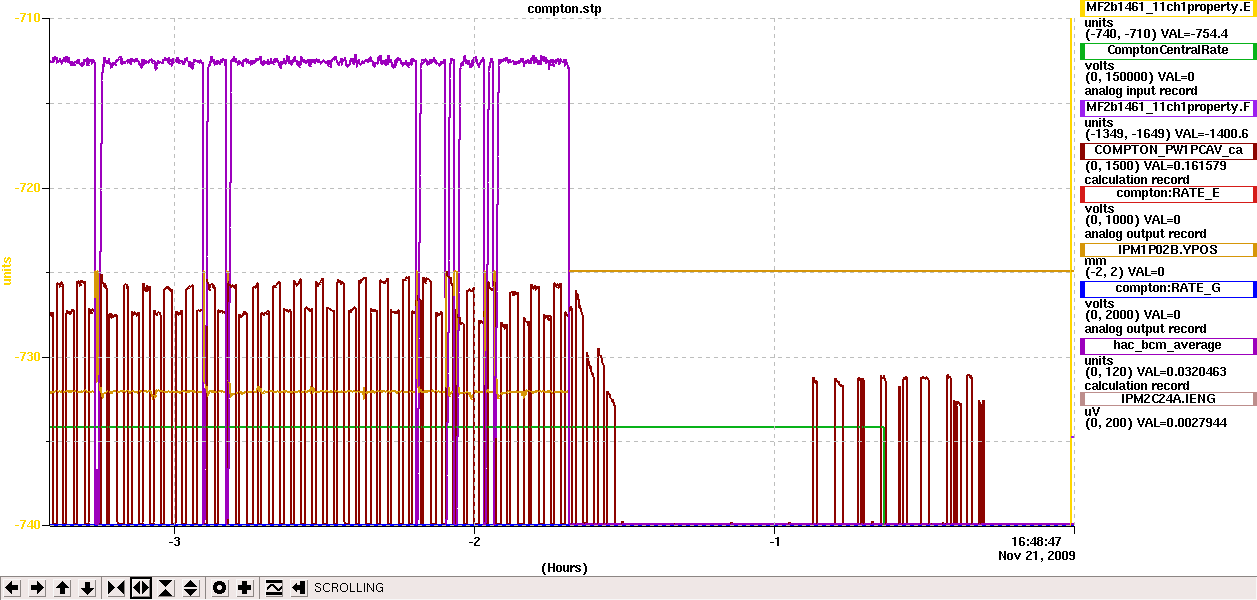
Task: Click red color swatch of compton:RATE_E
Action: coord(1084,193)
